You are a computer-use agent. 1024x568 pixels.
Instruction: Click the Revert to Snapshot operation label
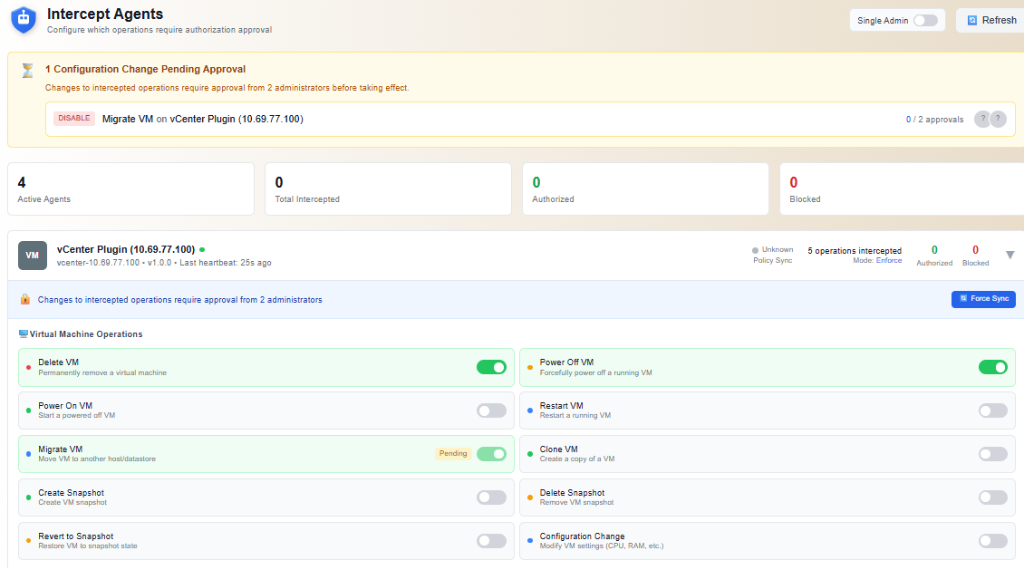tap(76, 536)
